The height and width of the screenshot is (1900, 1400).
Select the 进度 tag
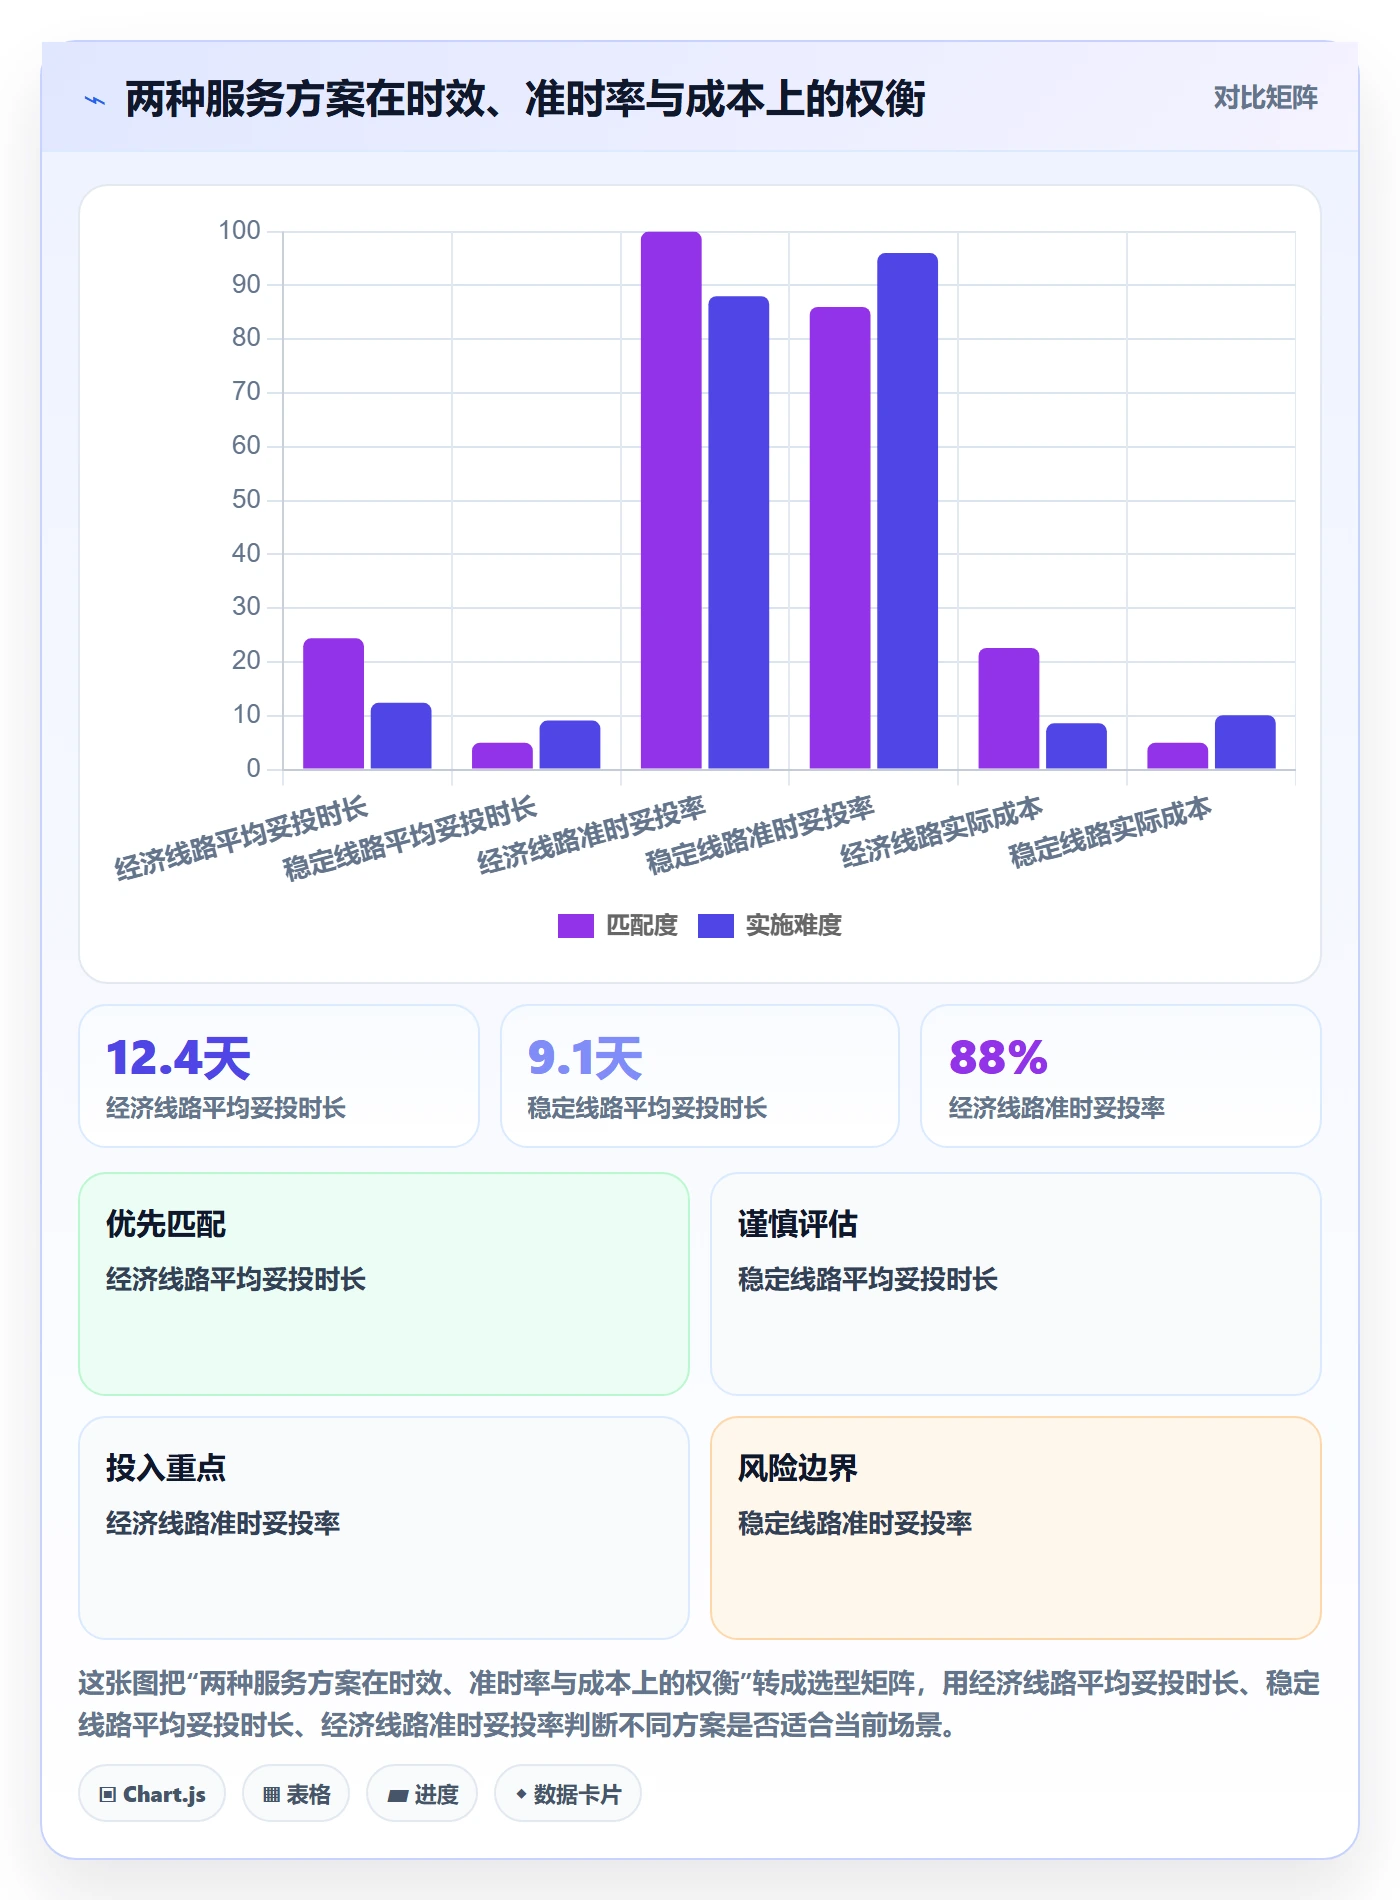(x=422, y=1794)
